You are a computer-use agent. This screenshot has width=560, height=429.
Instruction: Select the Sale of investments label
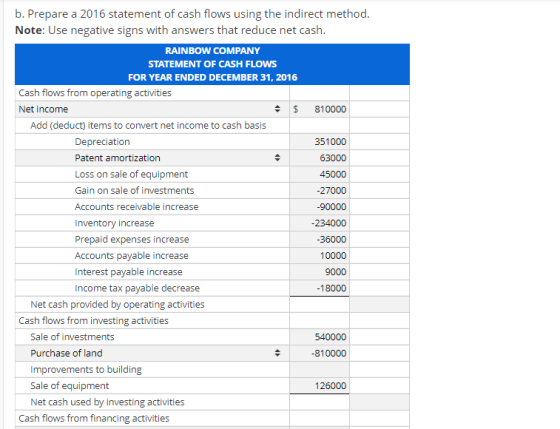click(72, 337)
